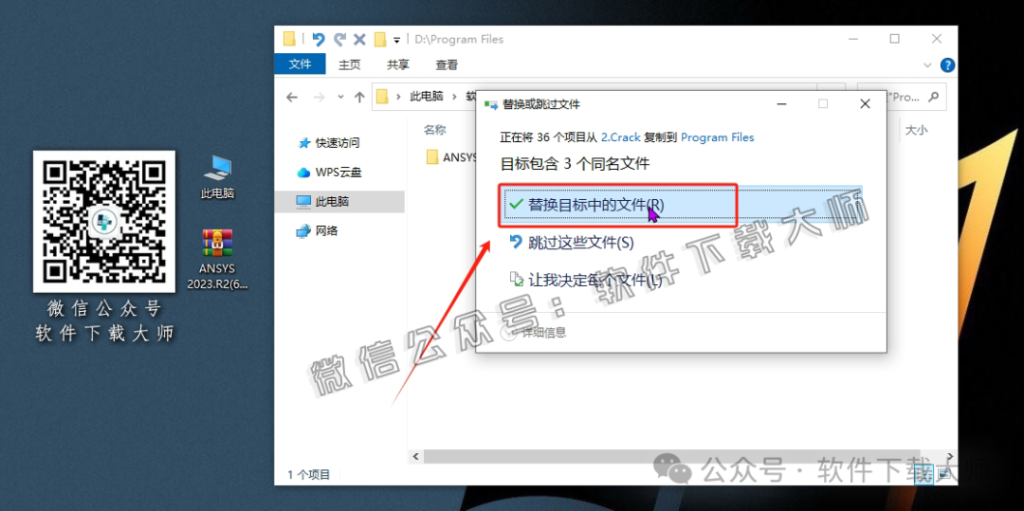Open quick access toolbar customize dropdown
The width and height of the screenshot is (1024, 511).
(x=396, y=40)
